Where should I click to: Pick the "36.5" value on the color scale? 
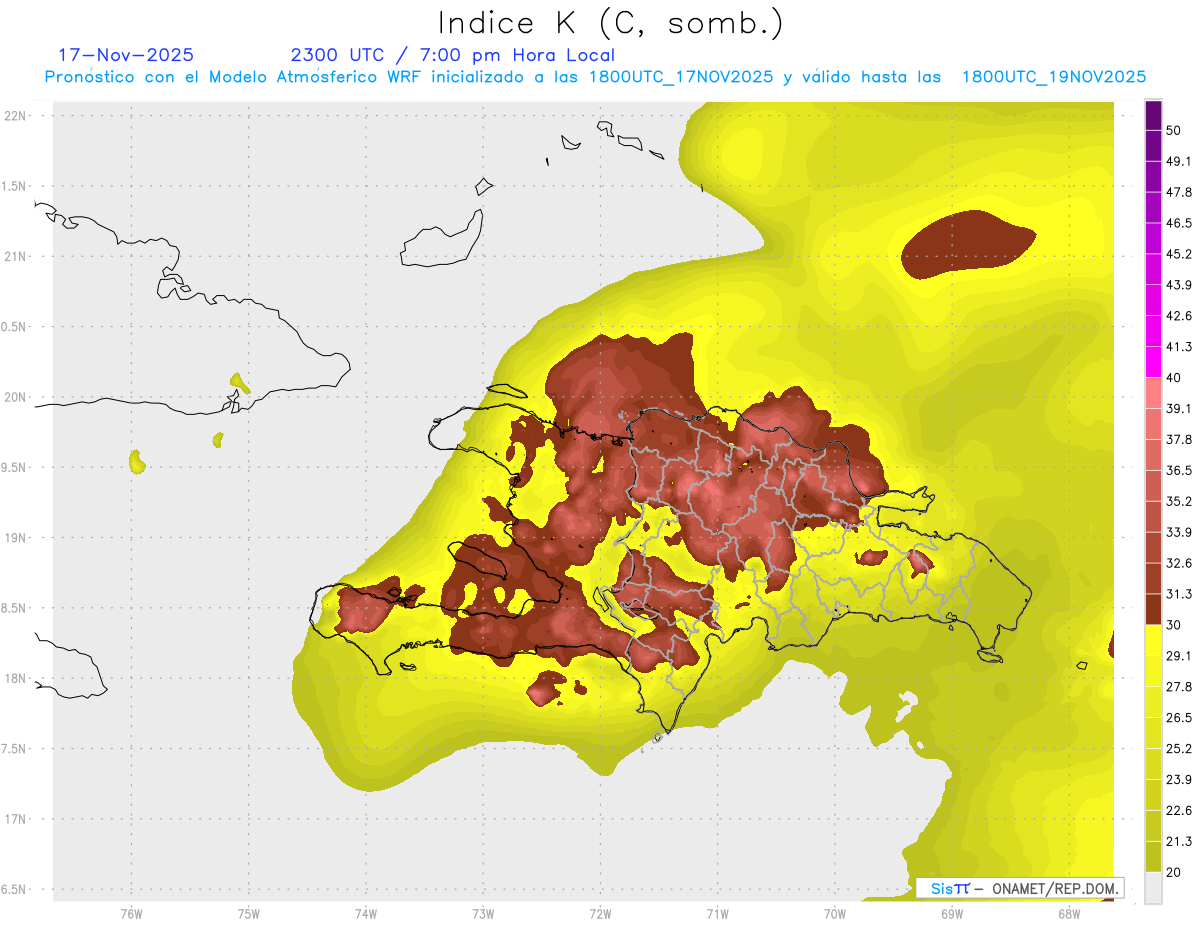click(x=1178, y=470)
